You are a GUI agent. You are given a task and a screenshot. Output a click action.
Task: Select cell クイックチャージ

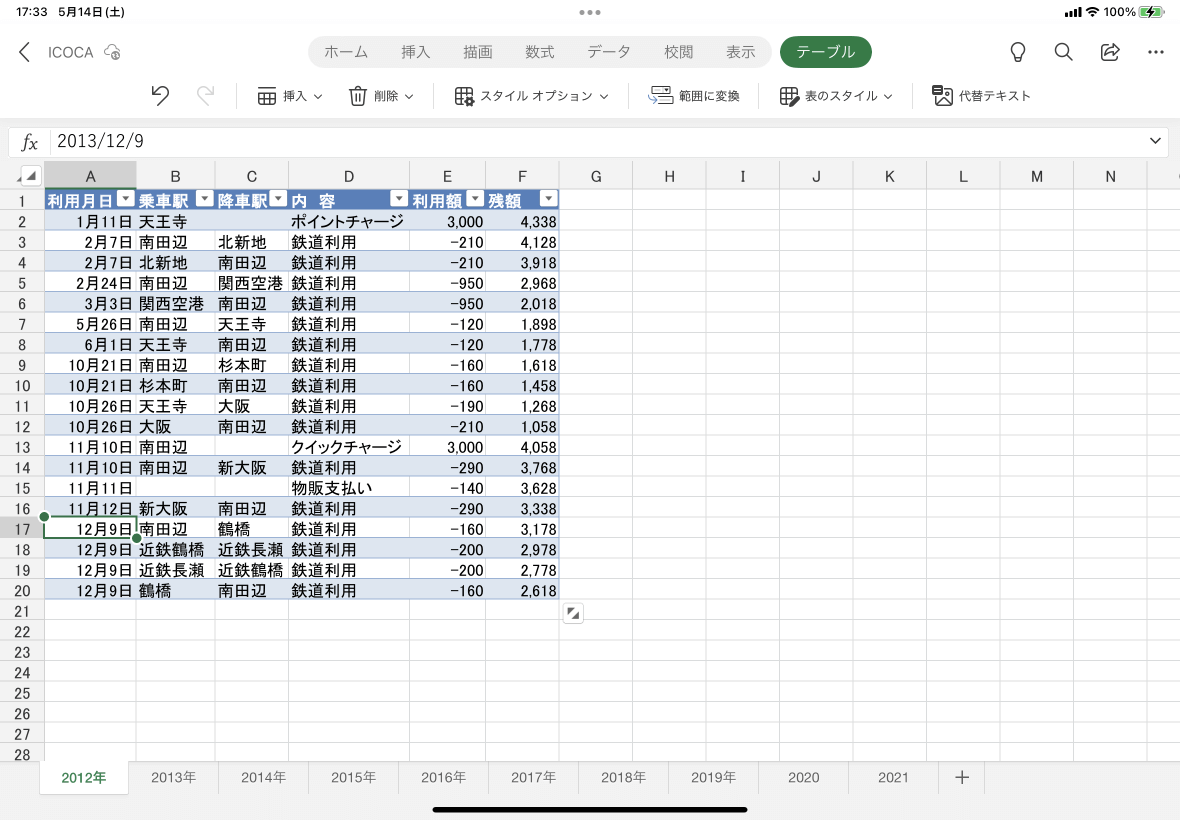pyautogui.click(x=348, y=447)
